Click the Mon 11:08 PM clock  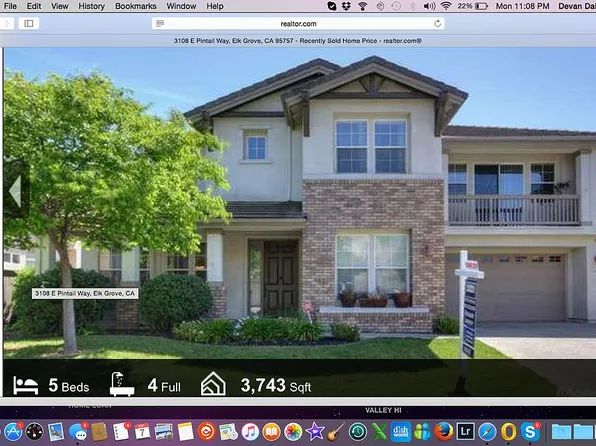point(523,6)
